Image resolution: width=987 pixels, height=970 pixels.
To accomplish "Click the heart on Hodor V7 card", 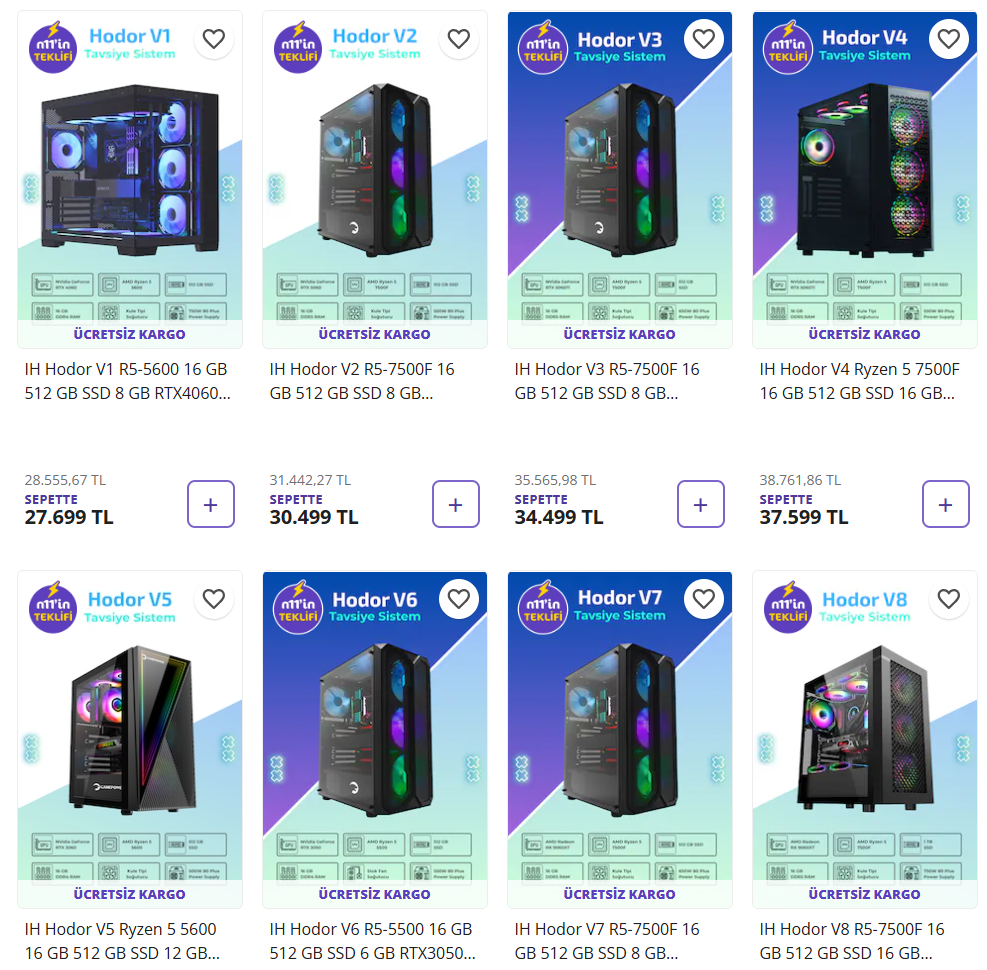I will pyautogui.click(x=704, y=599).
